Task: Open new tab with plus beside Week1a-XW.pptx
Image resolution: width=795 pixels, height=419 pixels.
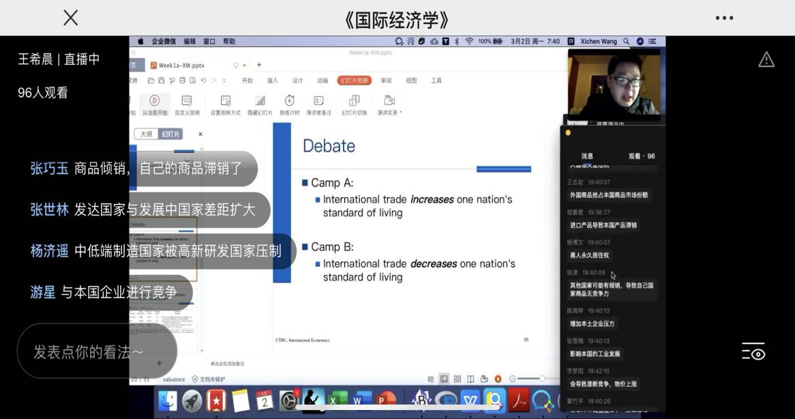Action: click(x=259, y=65)
